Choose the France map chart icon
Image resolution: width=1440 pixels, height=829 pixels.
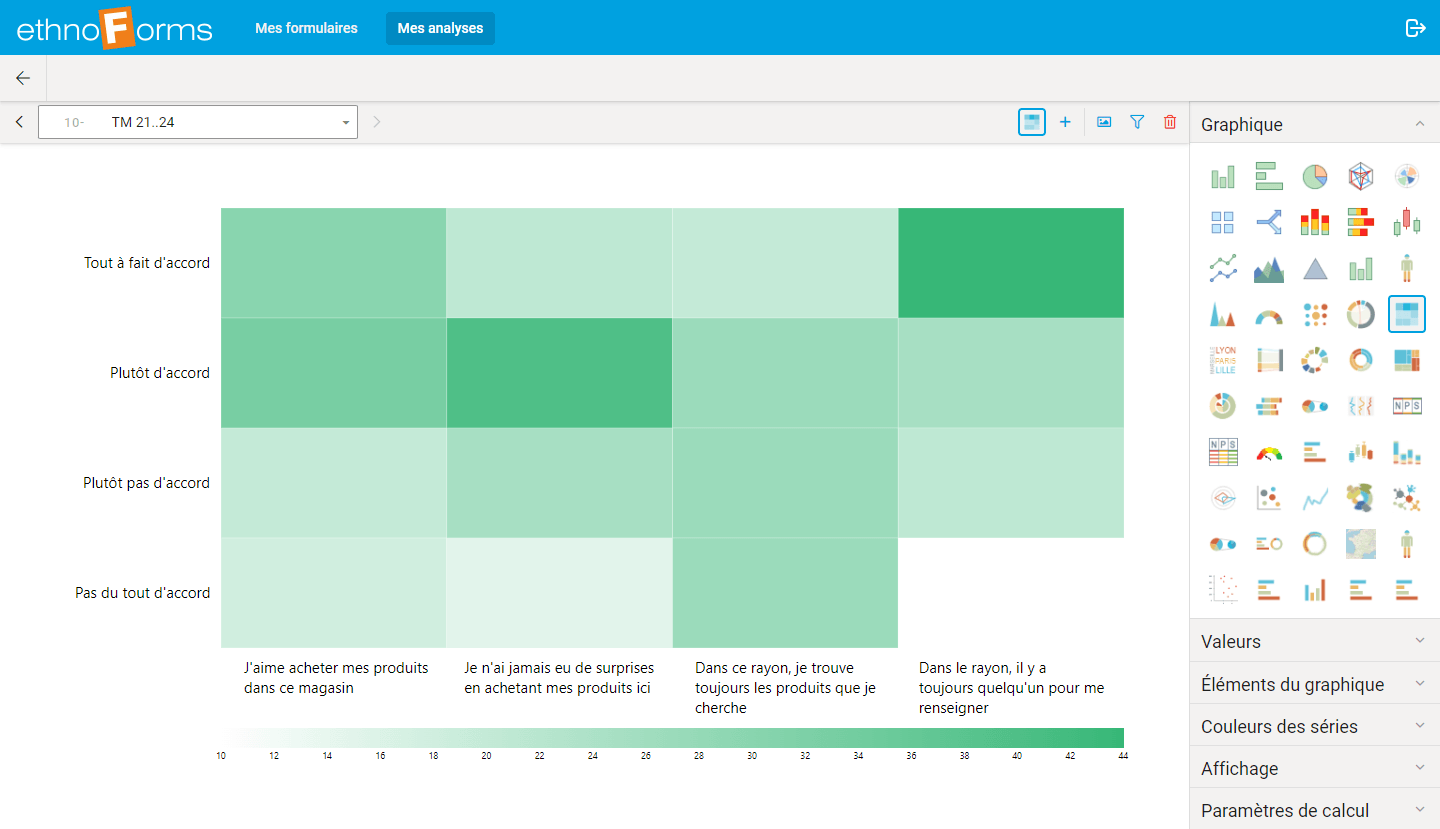click(1361, 544)
